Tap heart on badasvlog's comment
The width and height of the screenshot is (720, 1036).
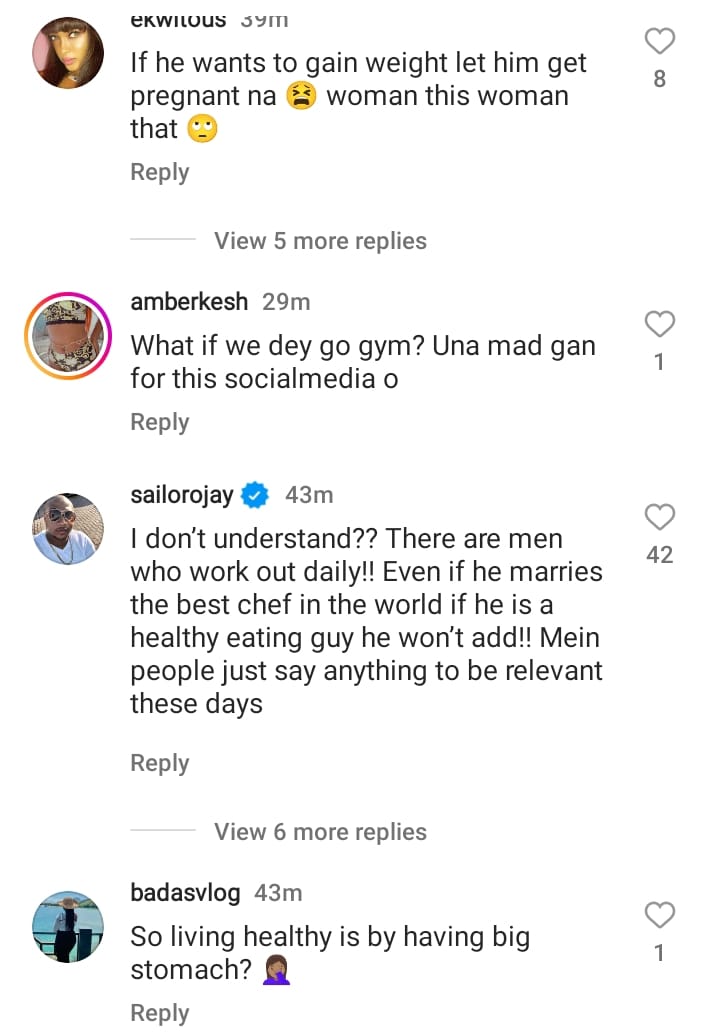pos(659,915)
